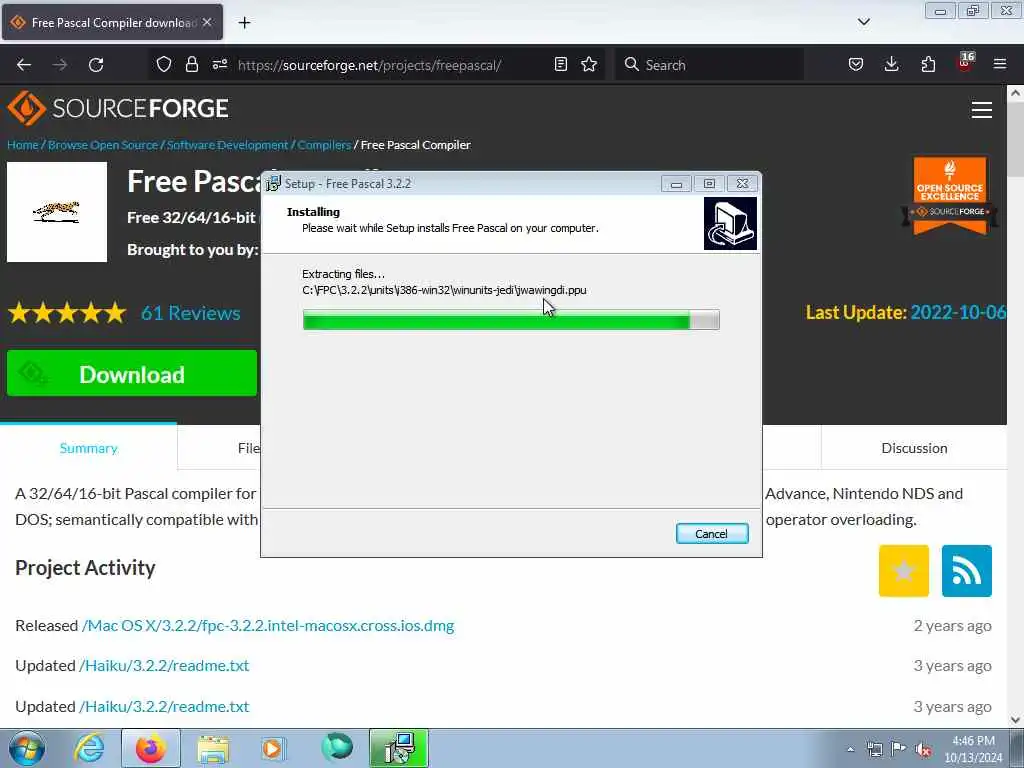Close the Free Pascal Compiler tab
The height and width of the screenshot is (768, 1024).
coord(207,22)
